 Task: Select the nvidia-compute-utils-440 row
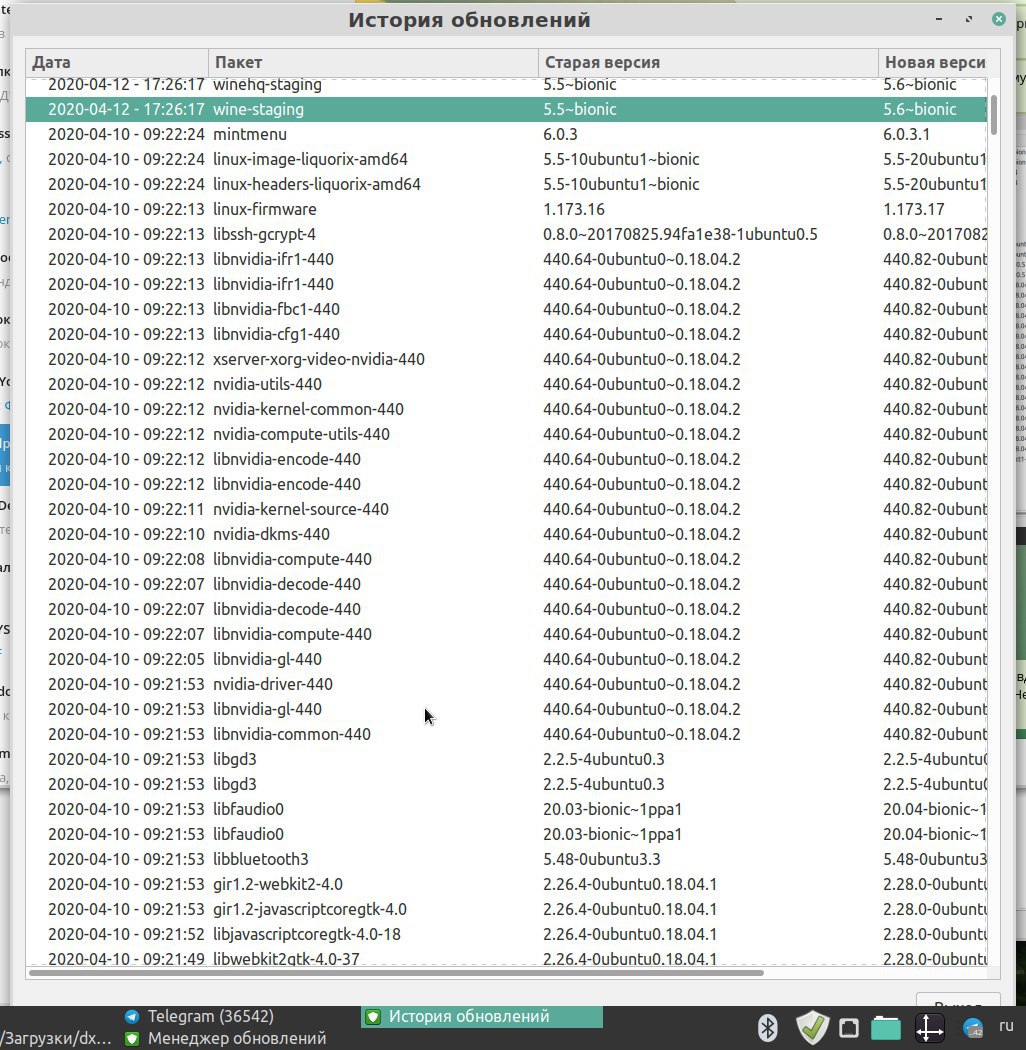pyautogui.click(x=506, y=434)
